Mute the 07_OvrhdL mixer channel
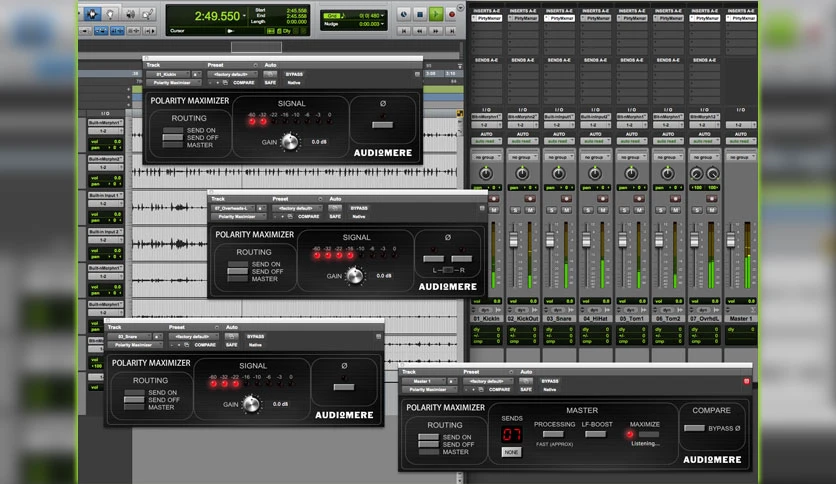This screenshot has height=484, width=836. (711, 211)
